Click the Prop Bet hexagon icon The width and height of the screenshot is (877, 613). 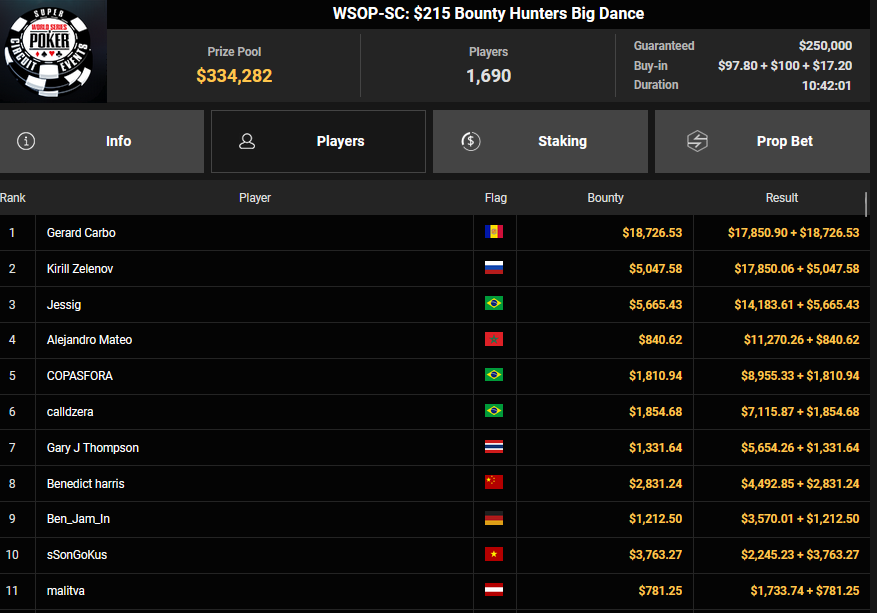pyautogui.click(x=697, y=141)
